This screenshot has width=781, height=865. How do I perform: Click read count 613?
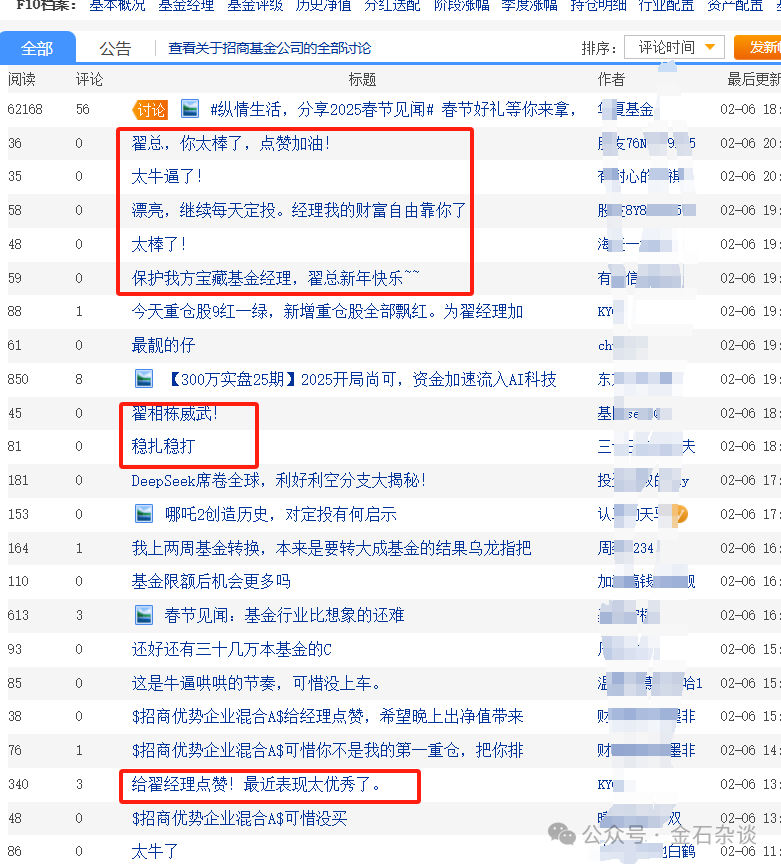click(18, 615)
